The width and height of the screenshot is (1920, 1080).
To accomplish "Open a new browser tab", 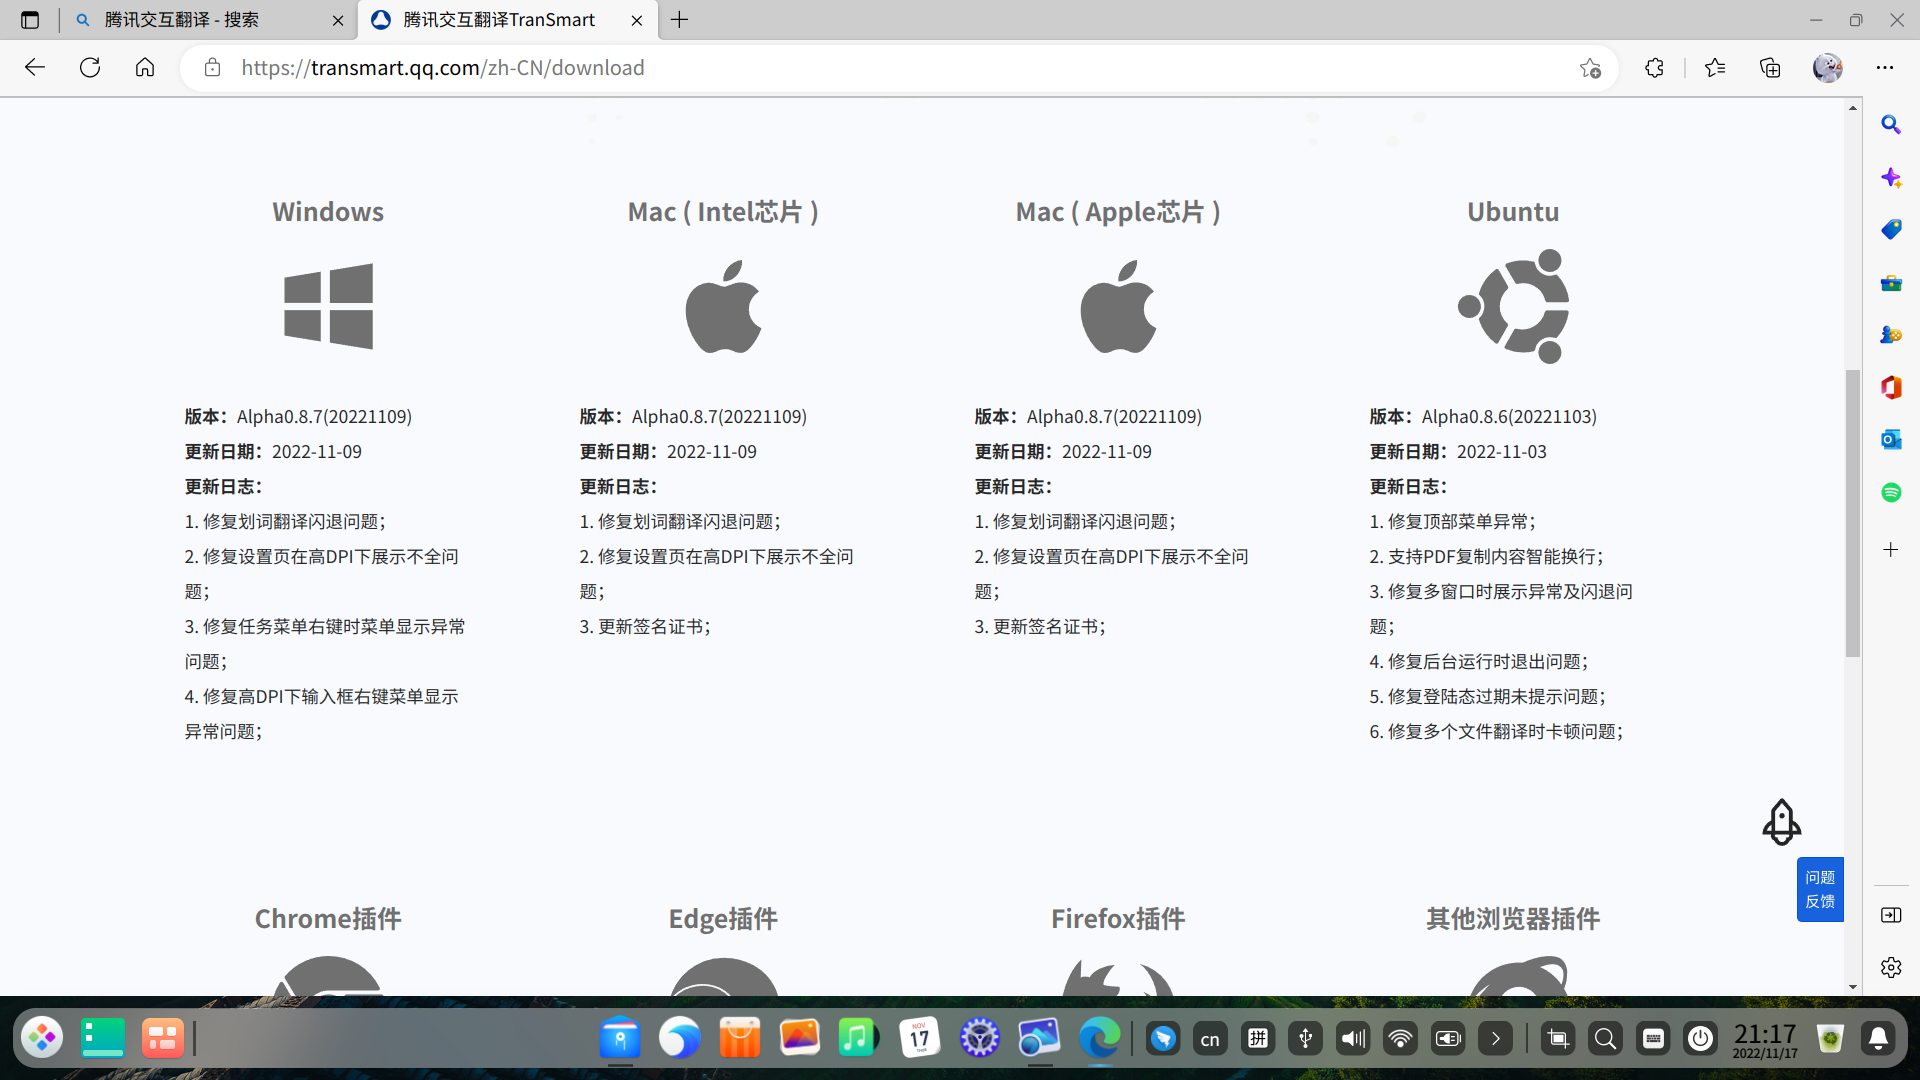I will click(x=680, y=19).
